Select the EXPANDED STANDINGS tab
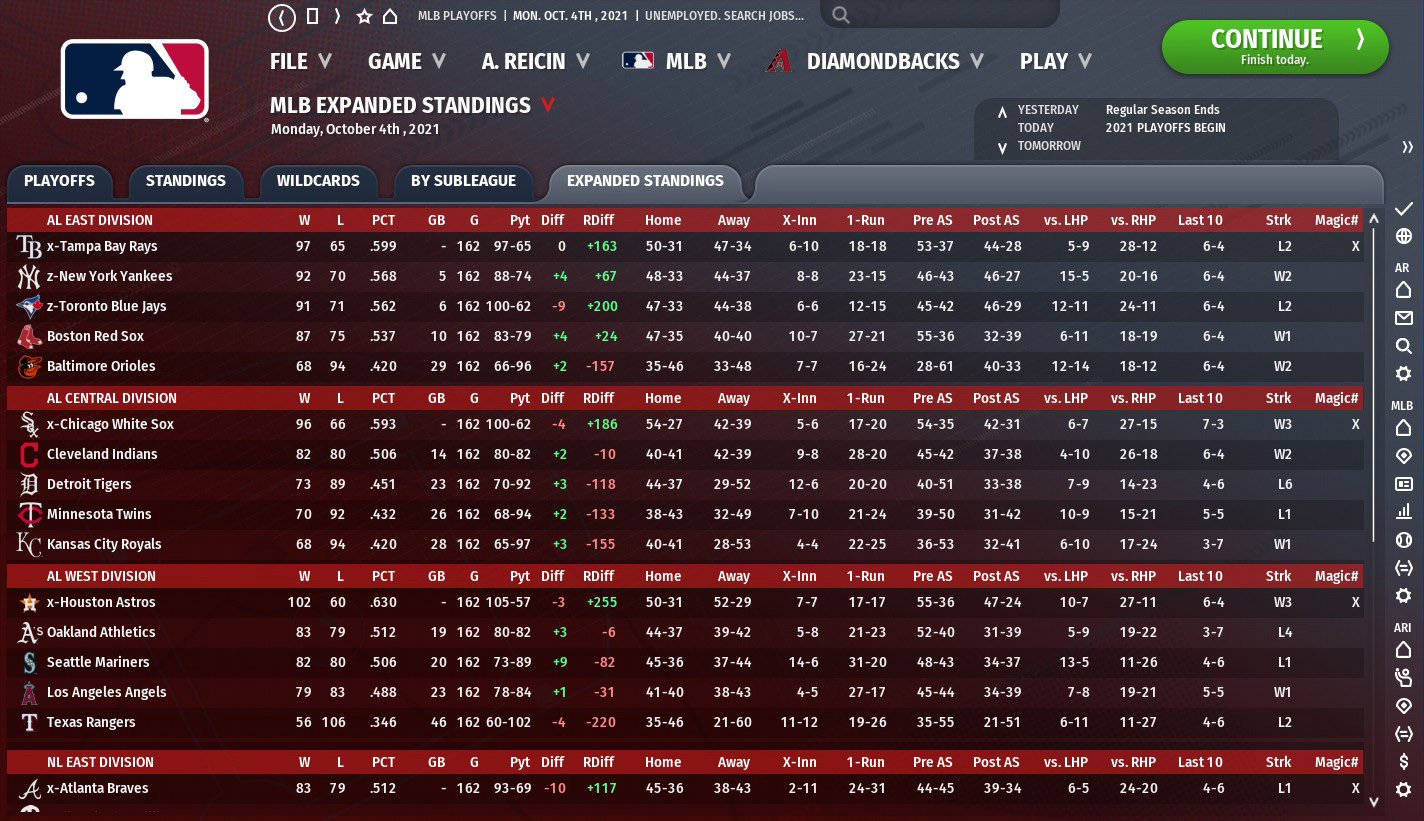 [645, 181]
